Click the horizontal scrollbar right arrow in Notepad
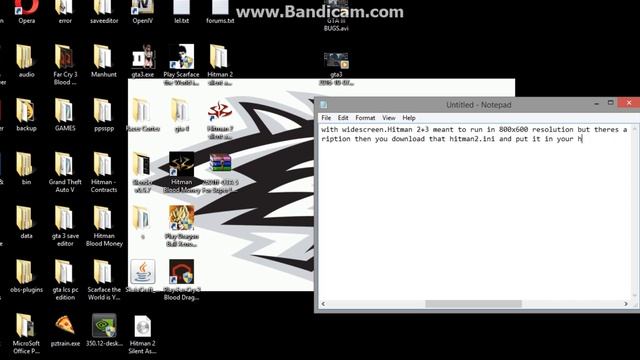 click(626, 304)
